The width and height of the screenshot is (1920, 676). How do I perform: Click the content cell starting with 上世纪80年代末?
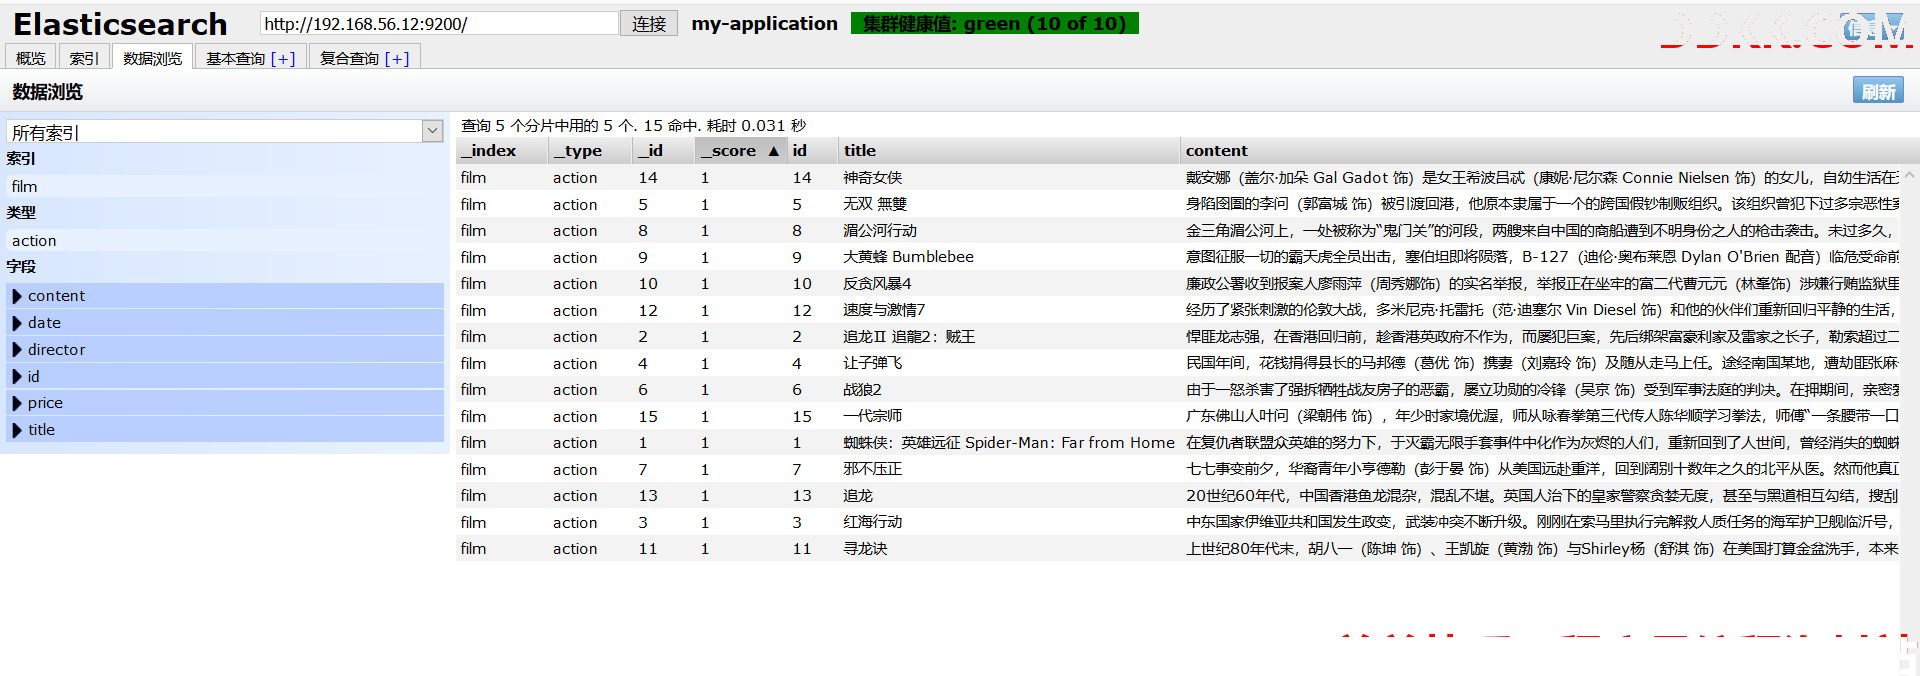(1541, 549)
